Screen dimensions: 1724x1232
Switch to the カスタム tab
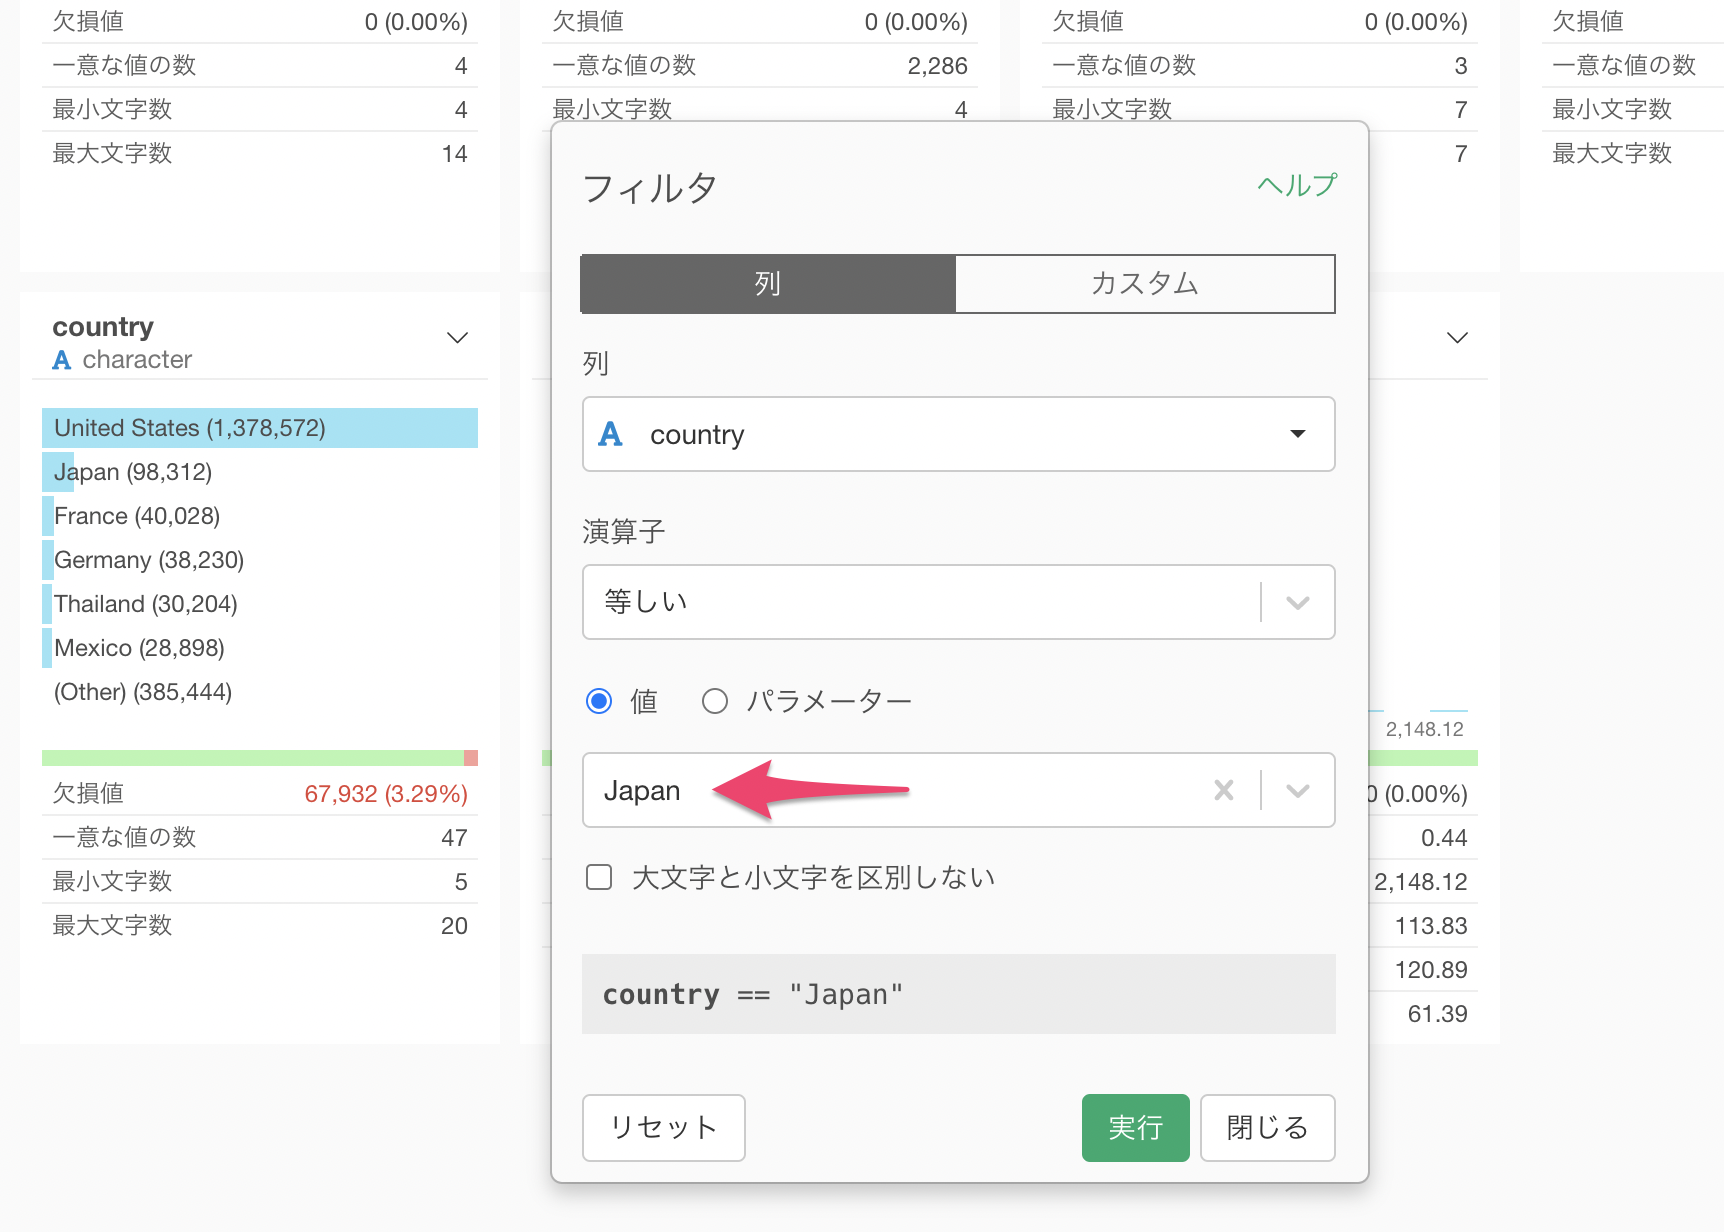1144,284
